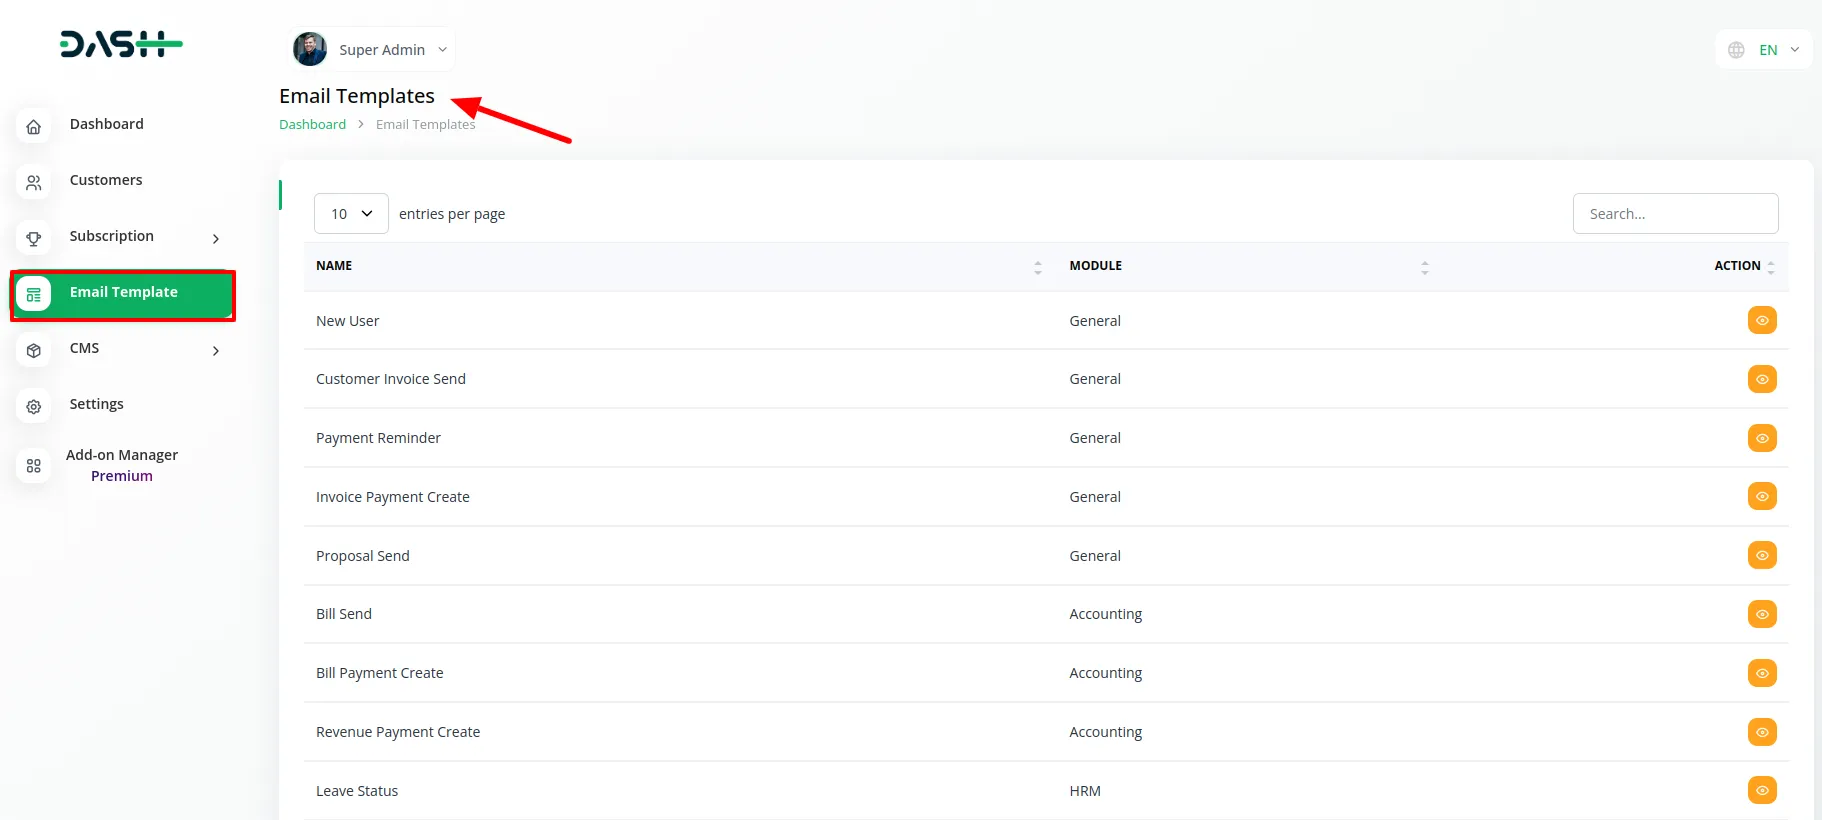Click the Customers people icon
Screen dimensions: 1822x820
point(34,183)
